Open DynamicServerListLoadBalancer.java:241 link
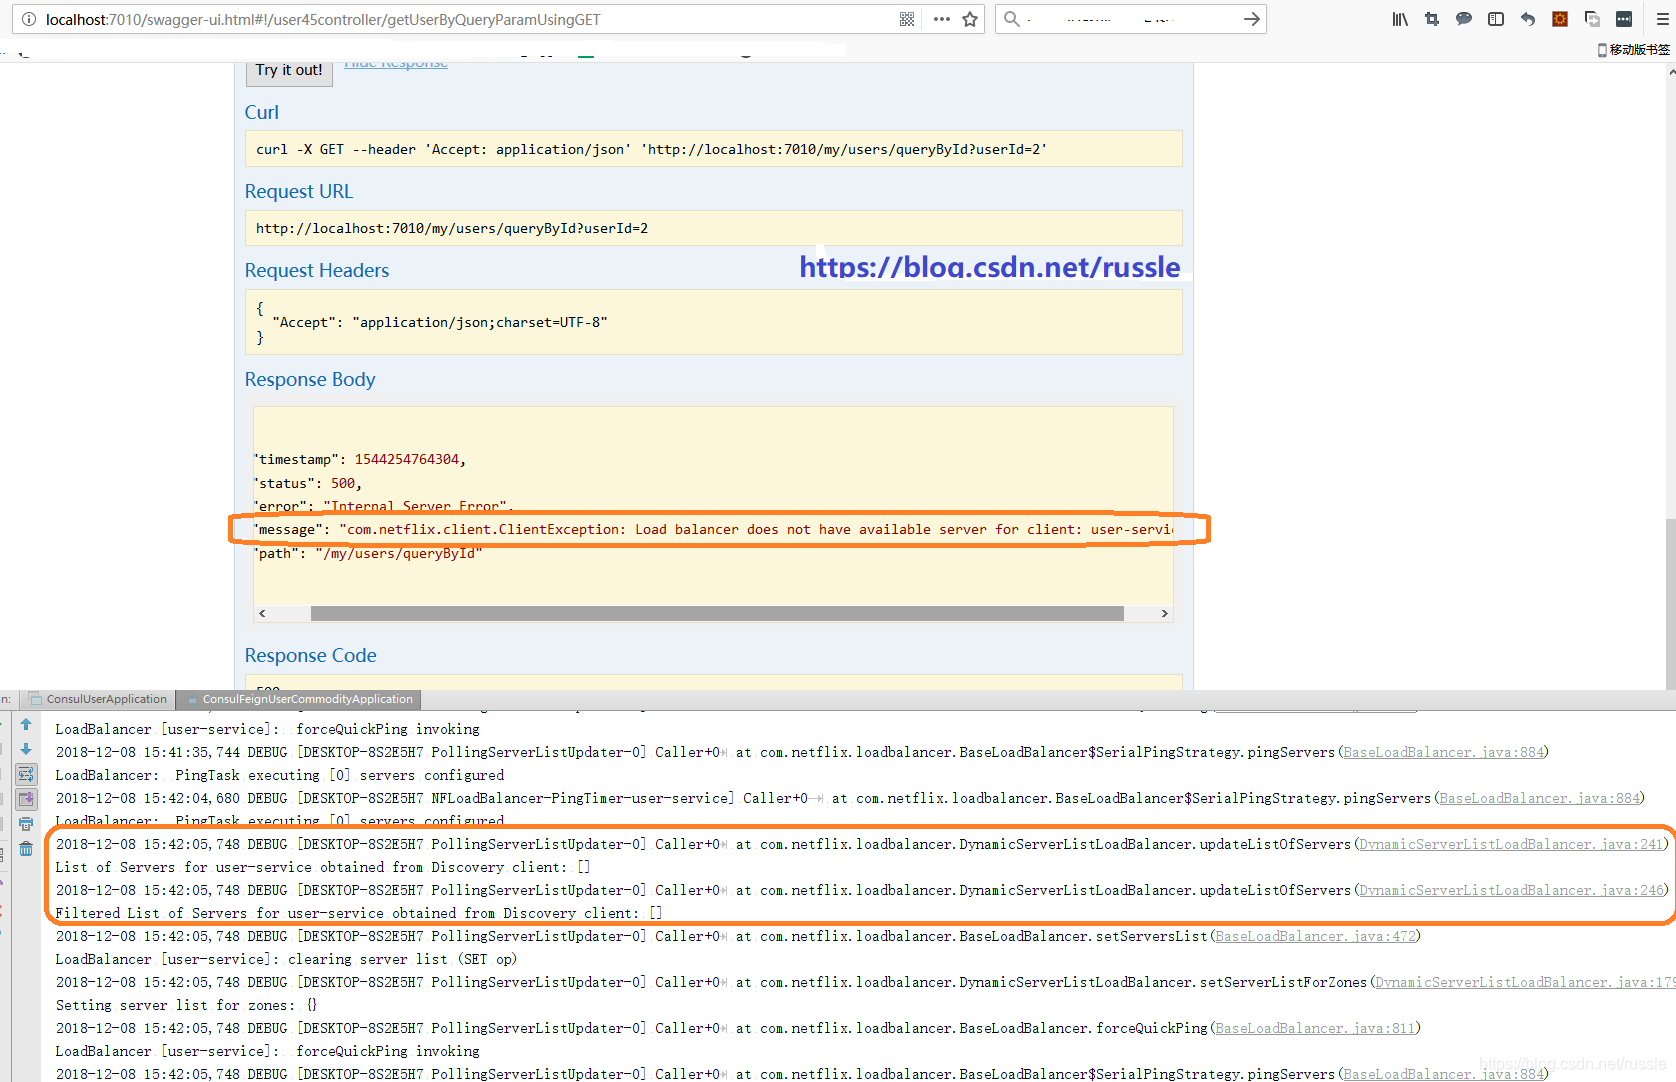The height and width of the screenshot is (1082, 1676). [1511, 844]
